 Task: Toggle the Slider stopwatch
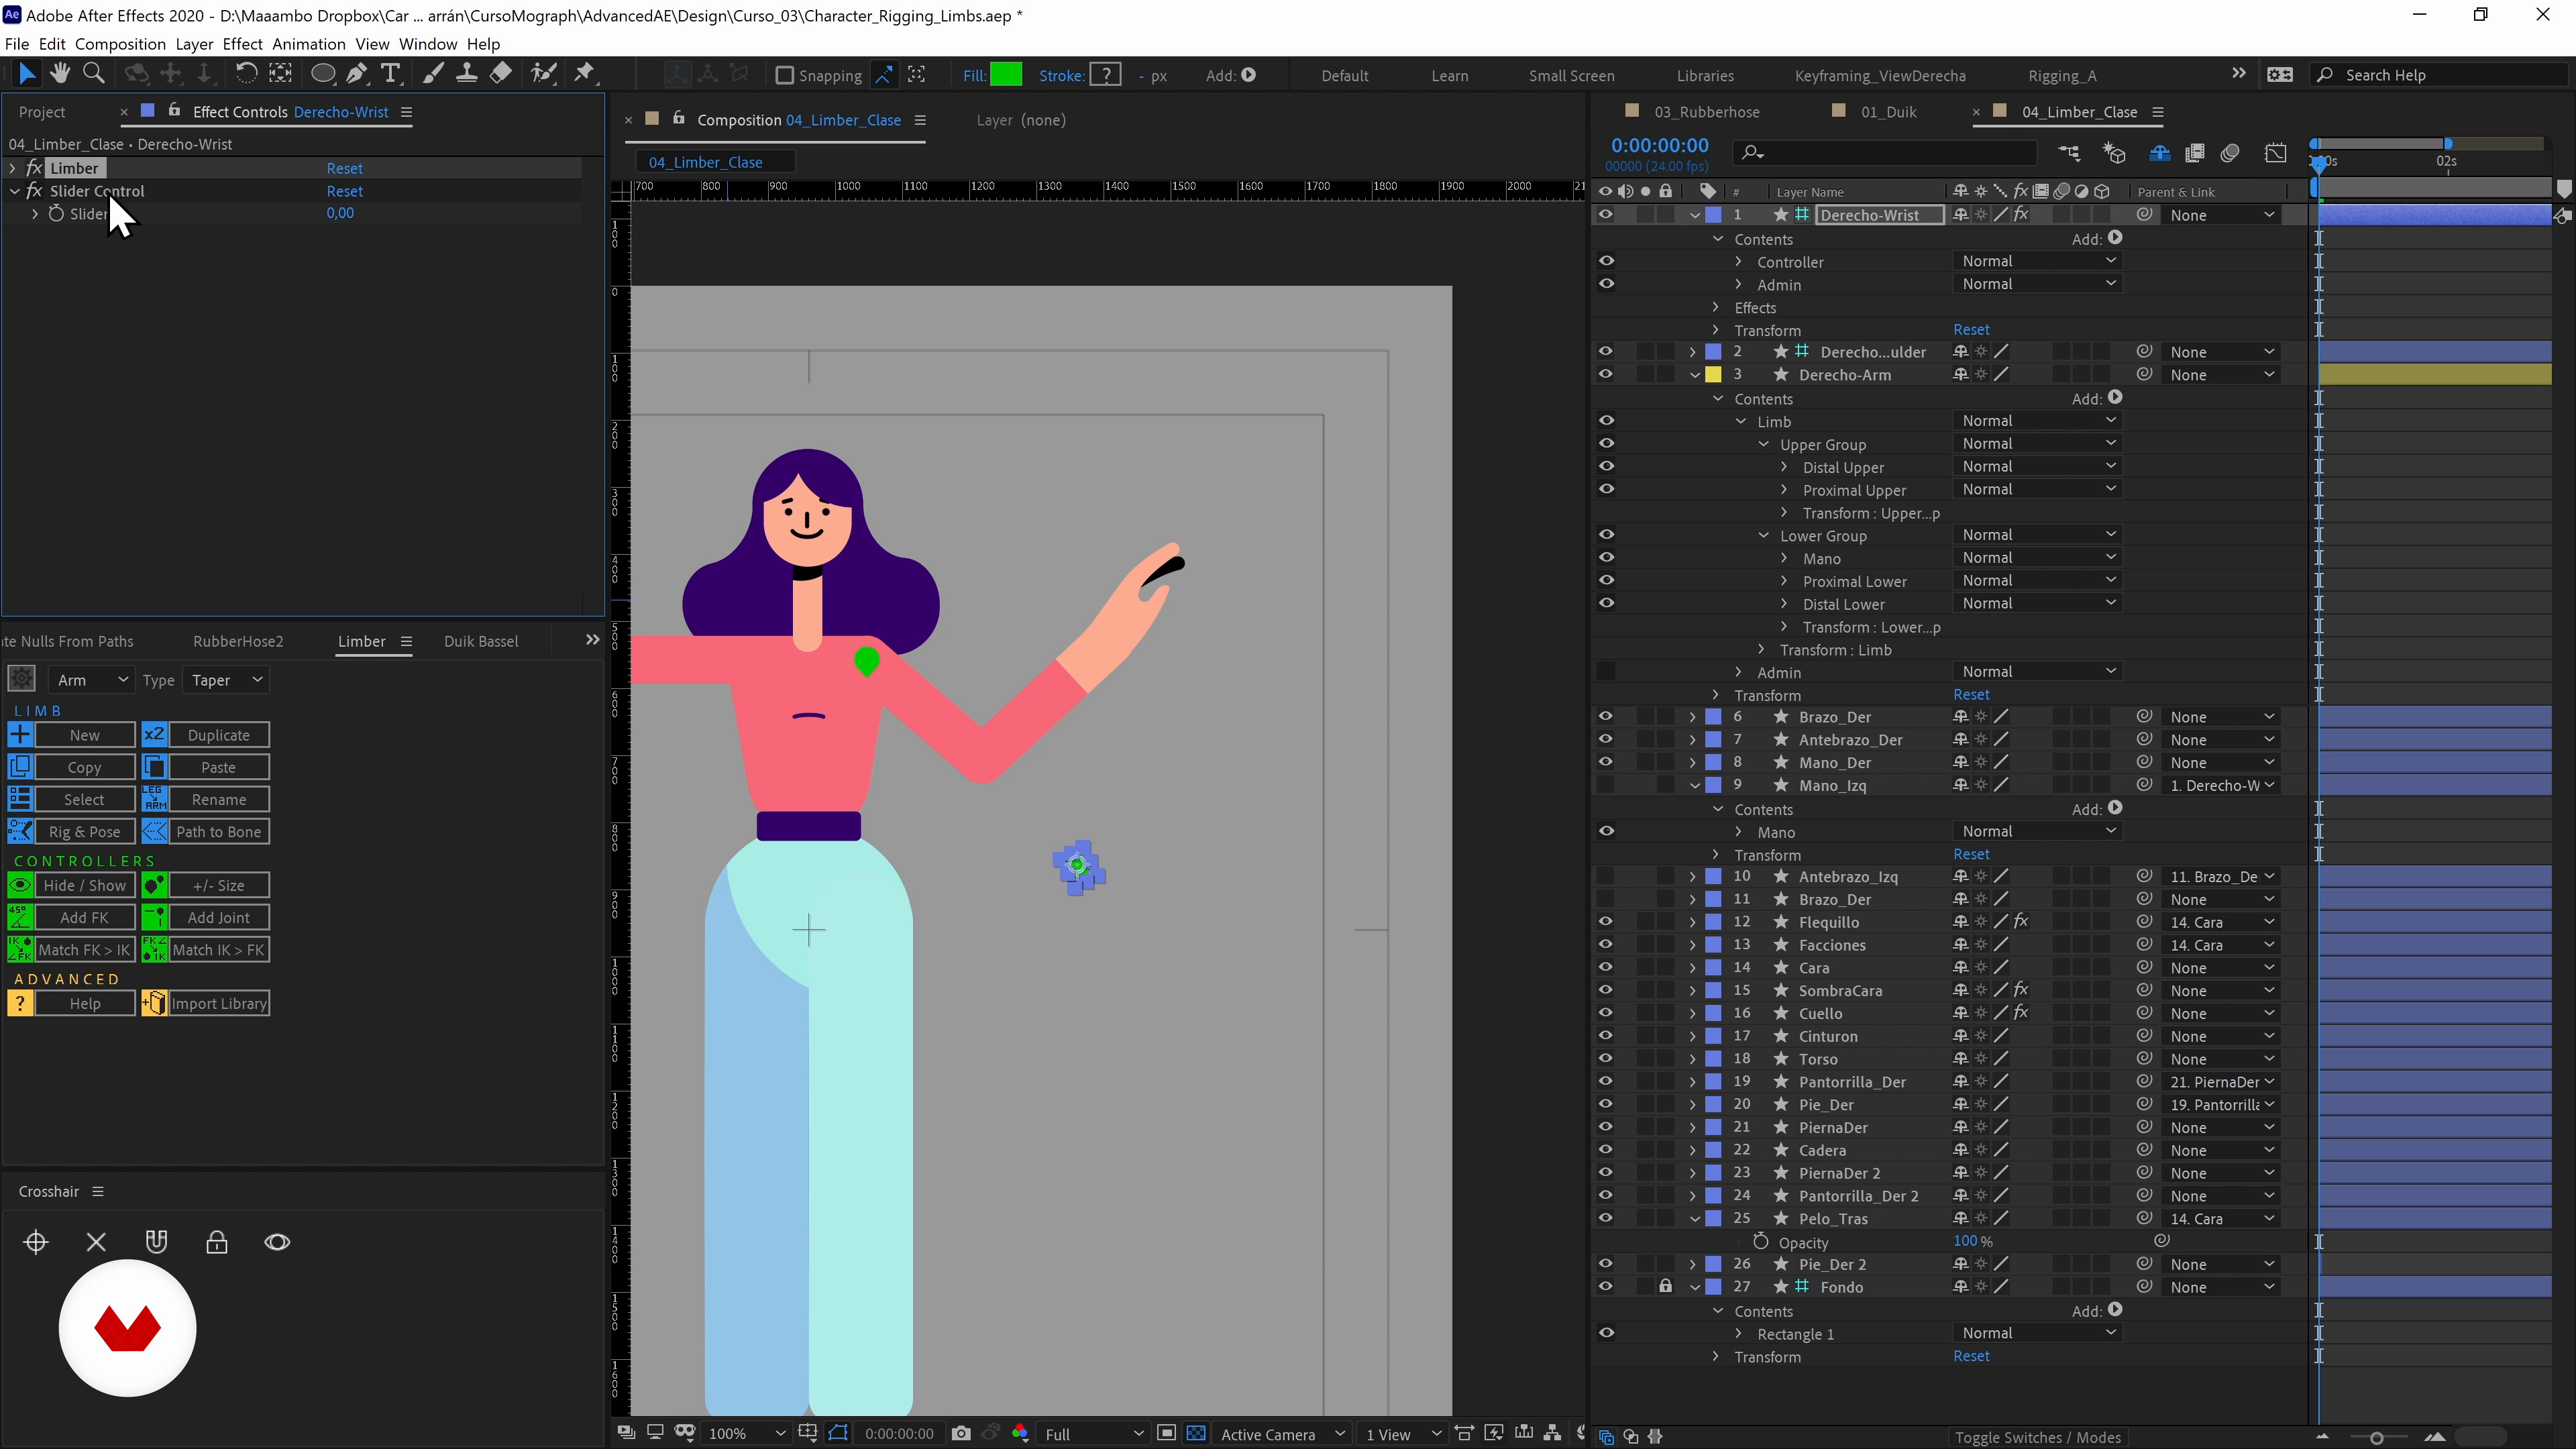pyautogui.click(x=56, y=213)
